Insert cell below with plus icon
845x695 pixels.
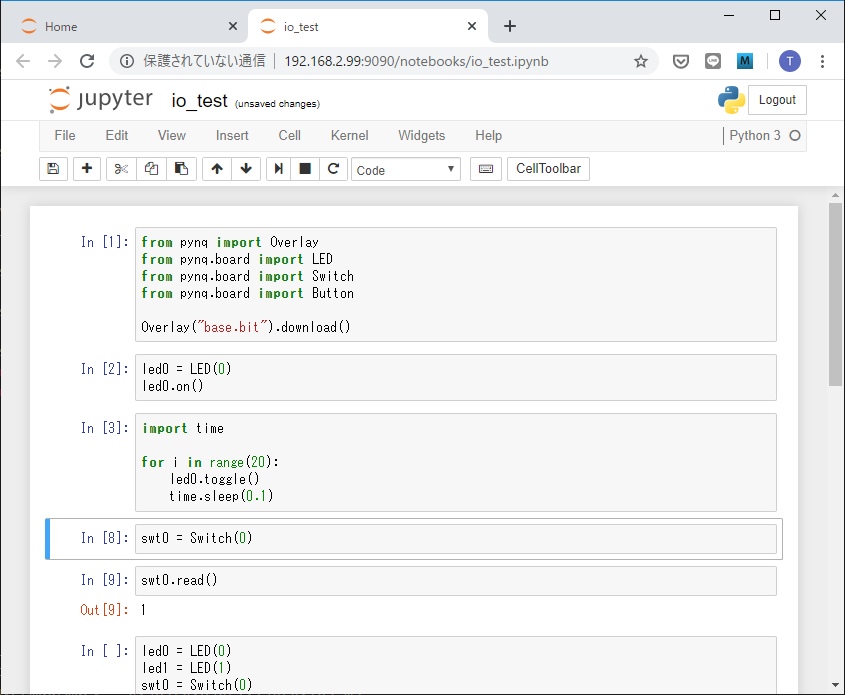87,169
